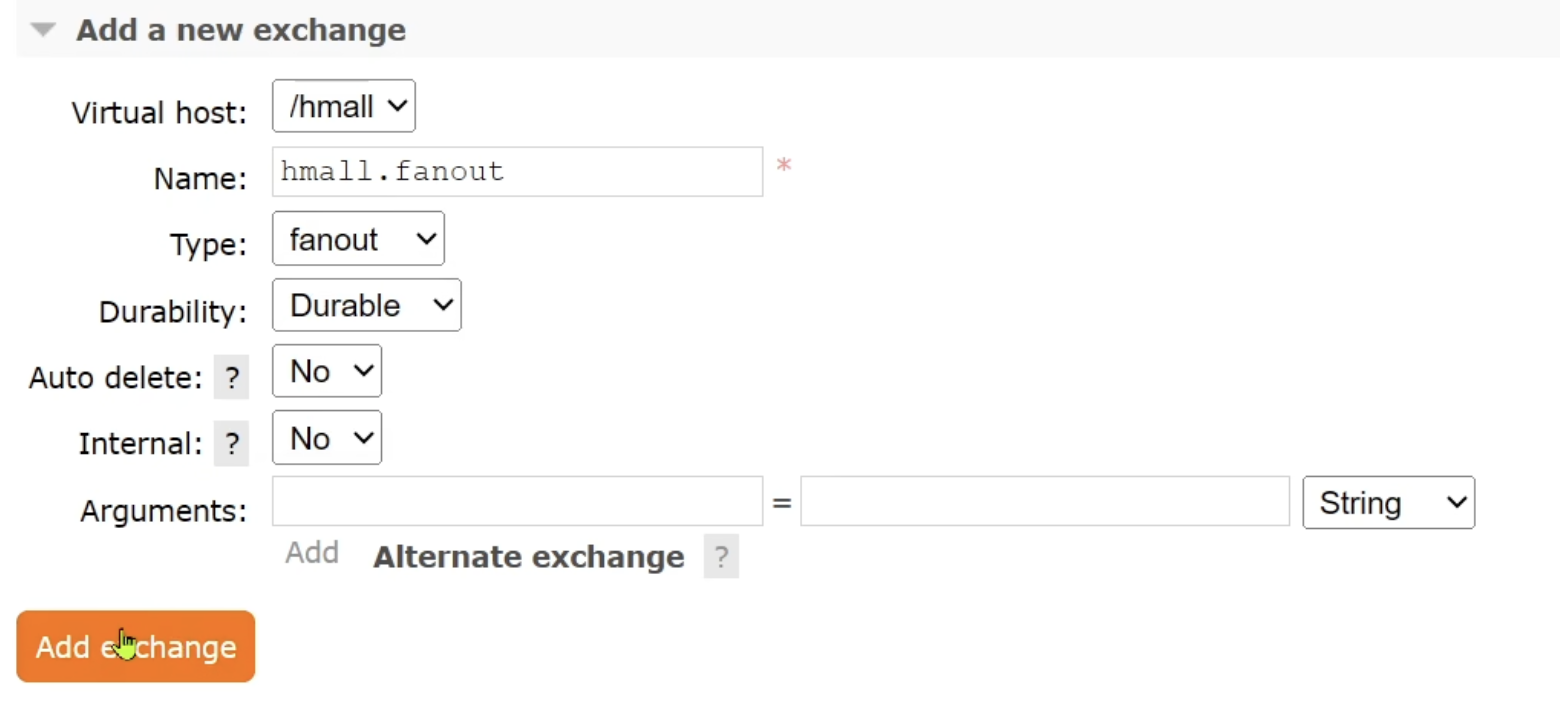
Task: Click the Alternate exchange link
Action: (528, 557)
